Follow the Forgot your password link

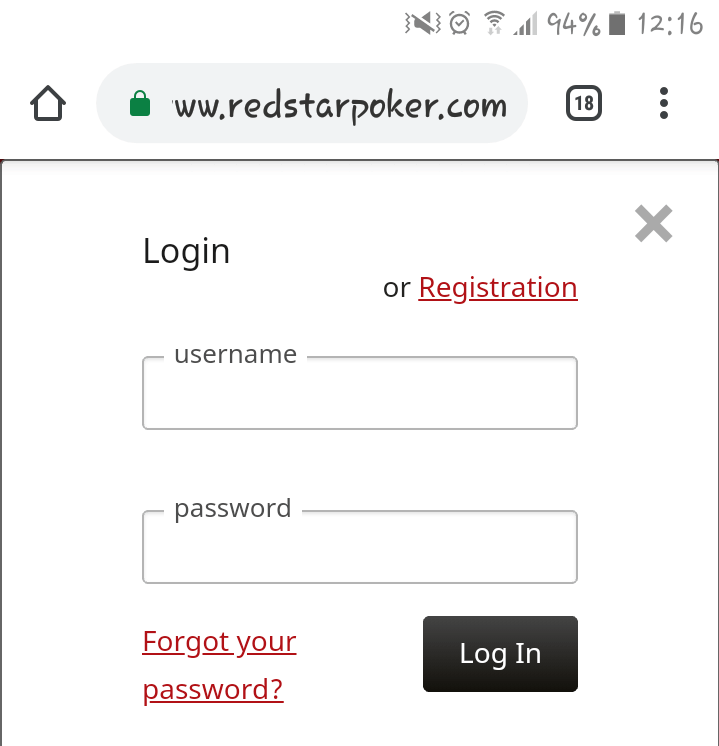219,665
